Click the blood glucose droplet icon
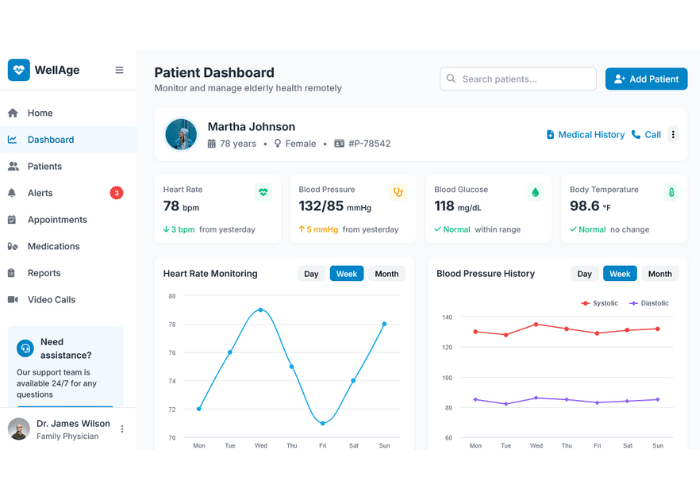Image resolution: width=700 pixels, height=500 pixels. click(535, 192)
